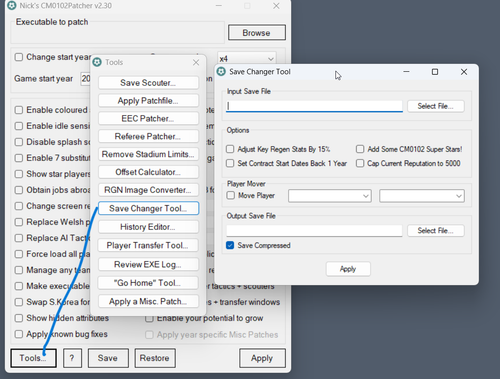Click the Game start year field

(86, 79)
